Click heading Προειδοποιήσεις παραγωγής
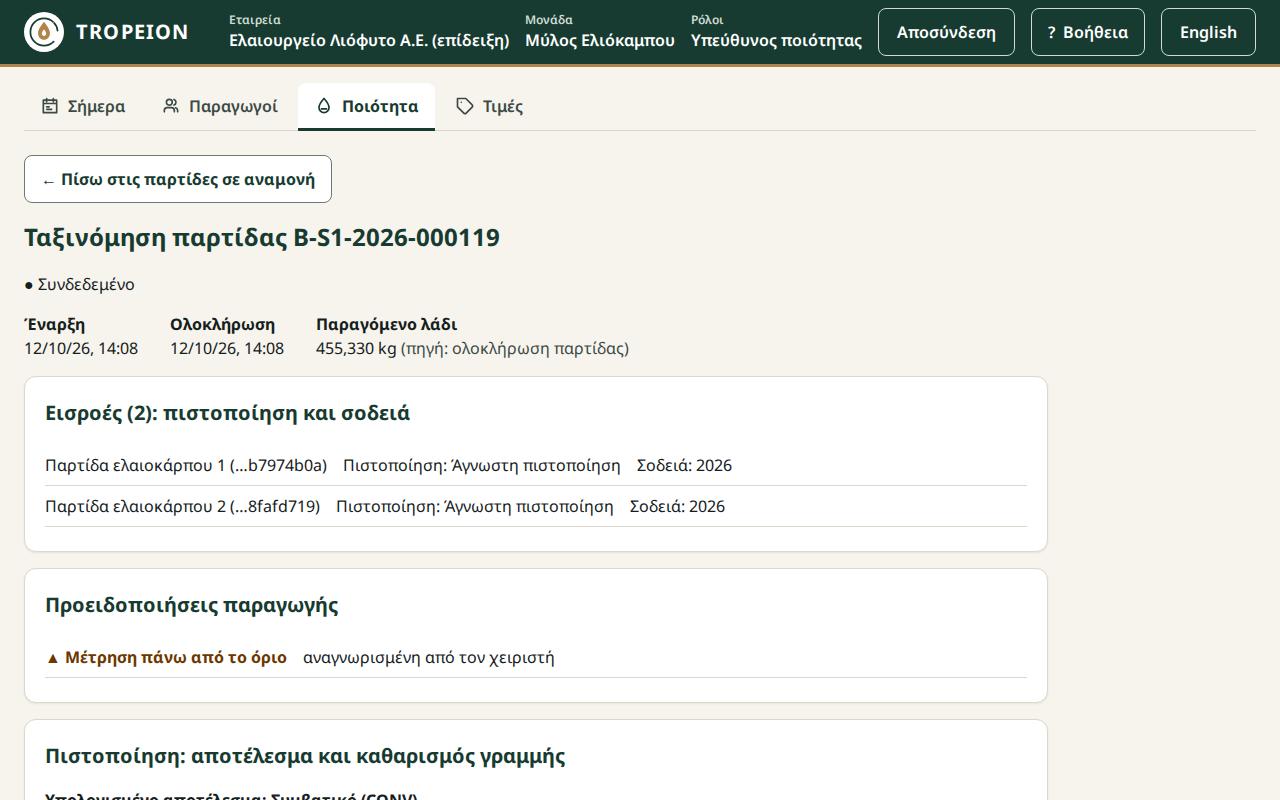This screenshot has height=800, width=1280. click(192, 606)
